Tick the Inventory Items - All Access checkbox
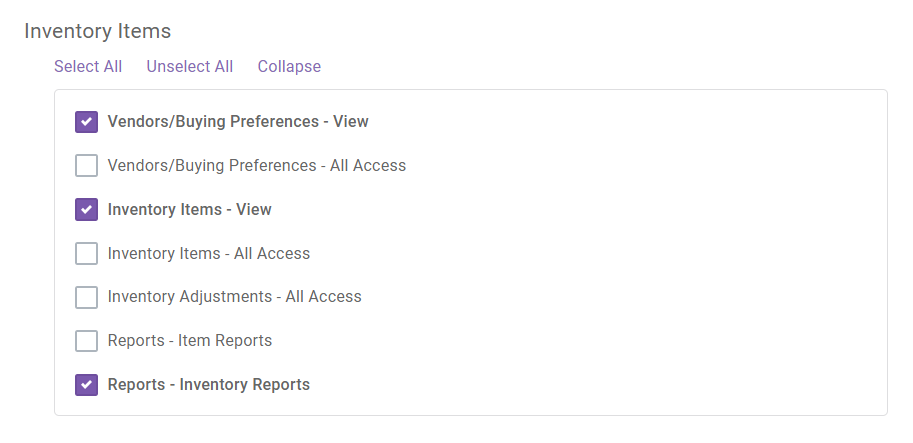Image resolution: width=913 pixels, height=443 pixels. 86,253
